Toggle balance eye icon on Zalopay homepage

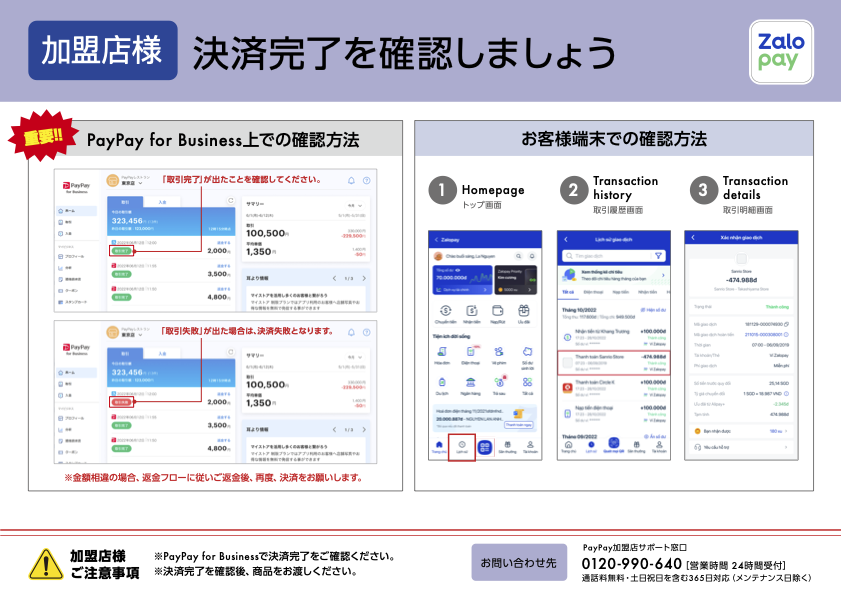[458, 270]
